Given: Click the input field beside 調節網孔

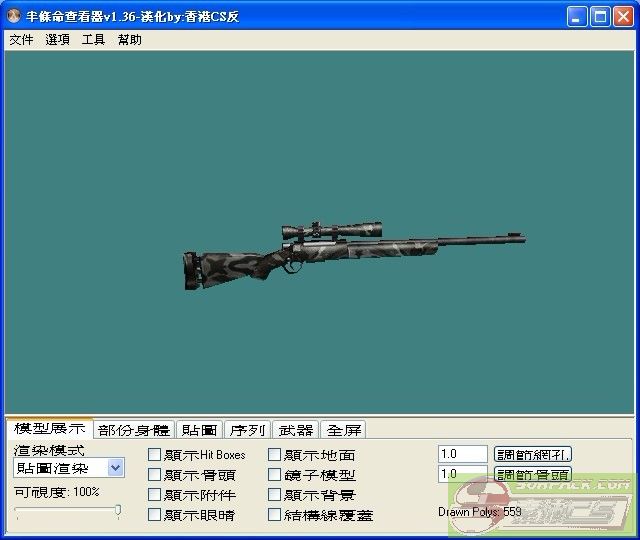Looking at the screenshot, I should click(462, 454).
